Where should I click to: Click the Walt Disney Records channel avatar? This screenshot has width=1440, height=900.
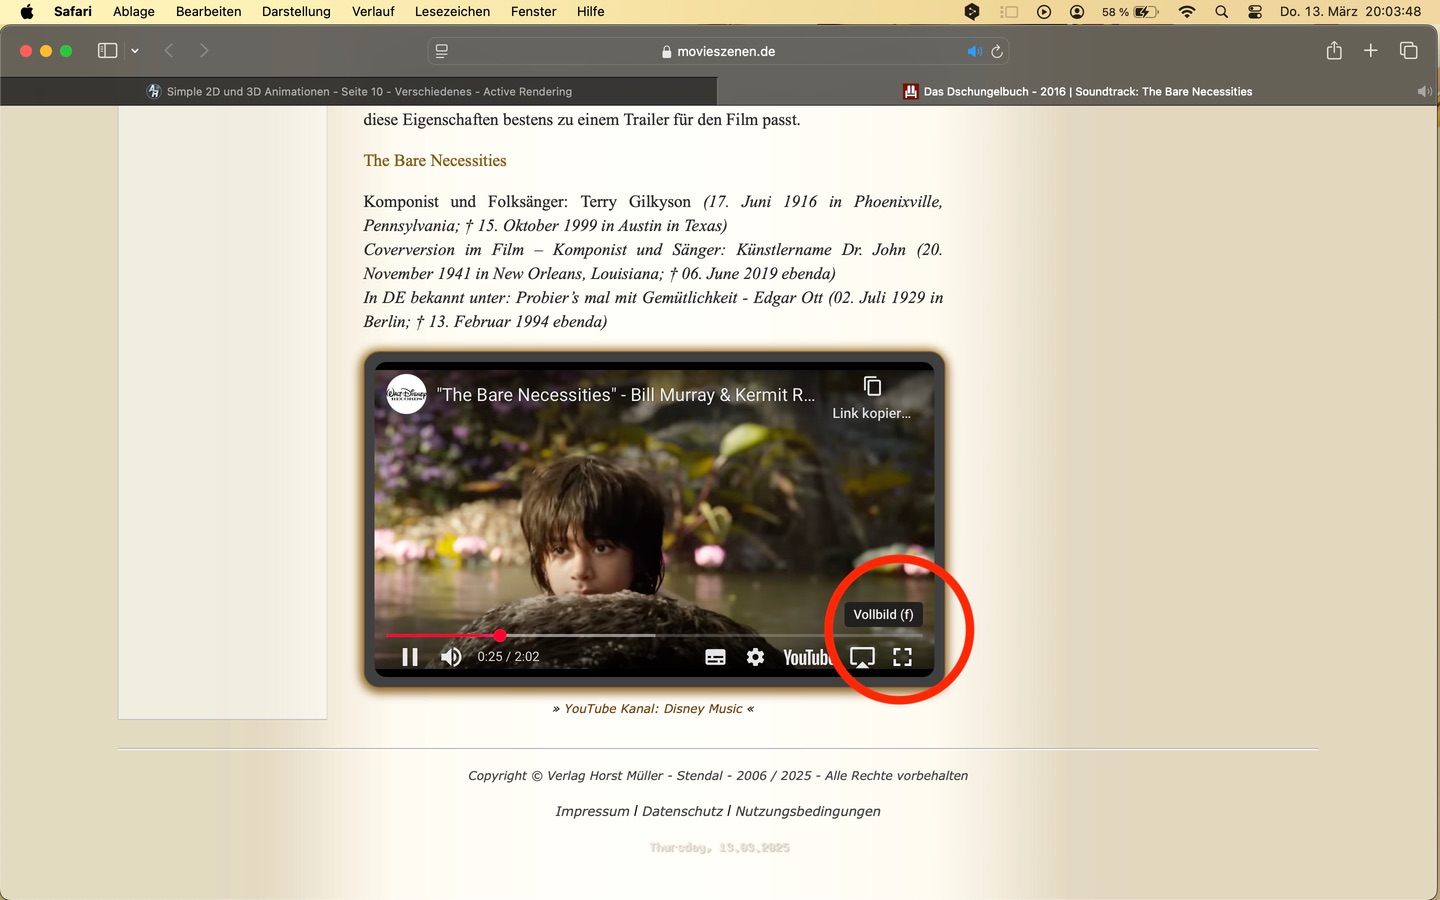pos(407,394)
